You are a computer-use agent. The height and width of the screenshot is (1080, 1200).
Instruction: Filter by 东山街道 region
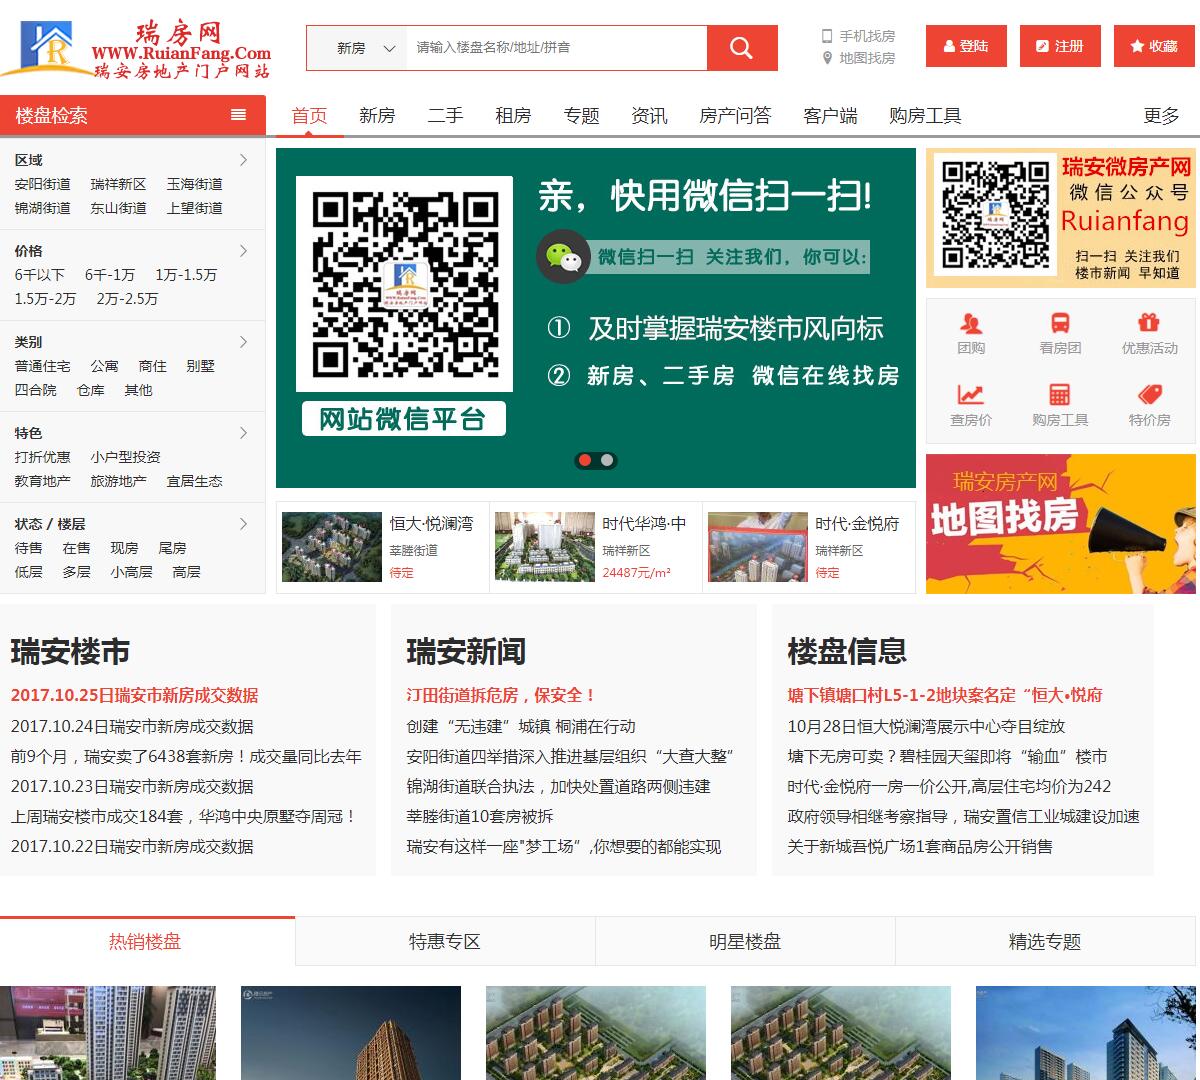point(118,208)
